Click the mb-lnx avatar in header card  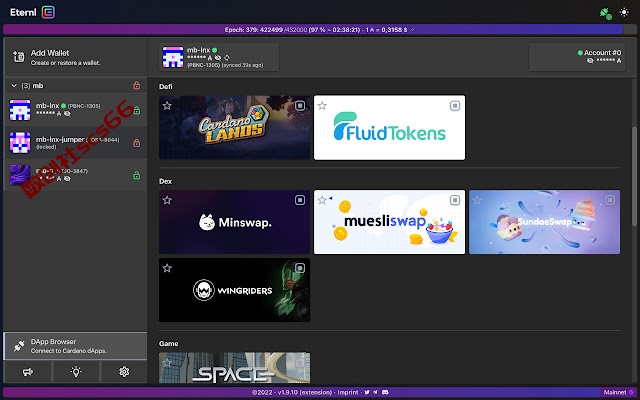pyautogui.click(x=173, y=57)
